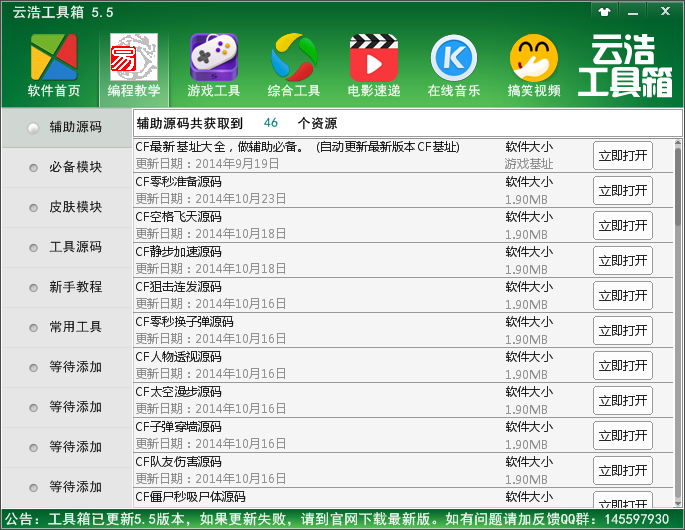685x530 pixels.
Task: Click the list's vertical scrollbar thumb
Action: click(x=678, y=187)
